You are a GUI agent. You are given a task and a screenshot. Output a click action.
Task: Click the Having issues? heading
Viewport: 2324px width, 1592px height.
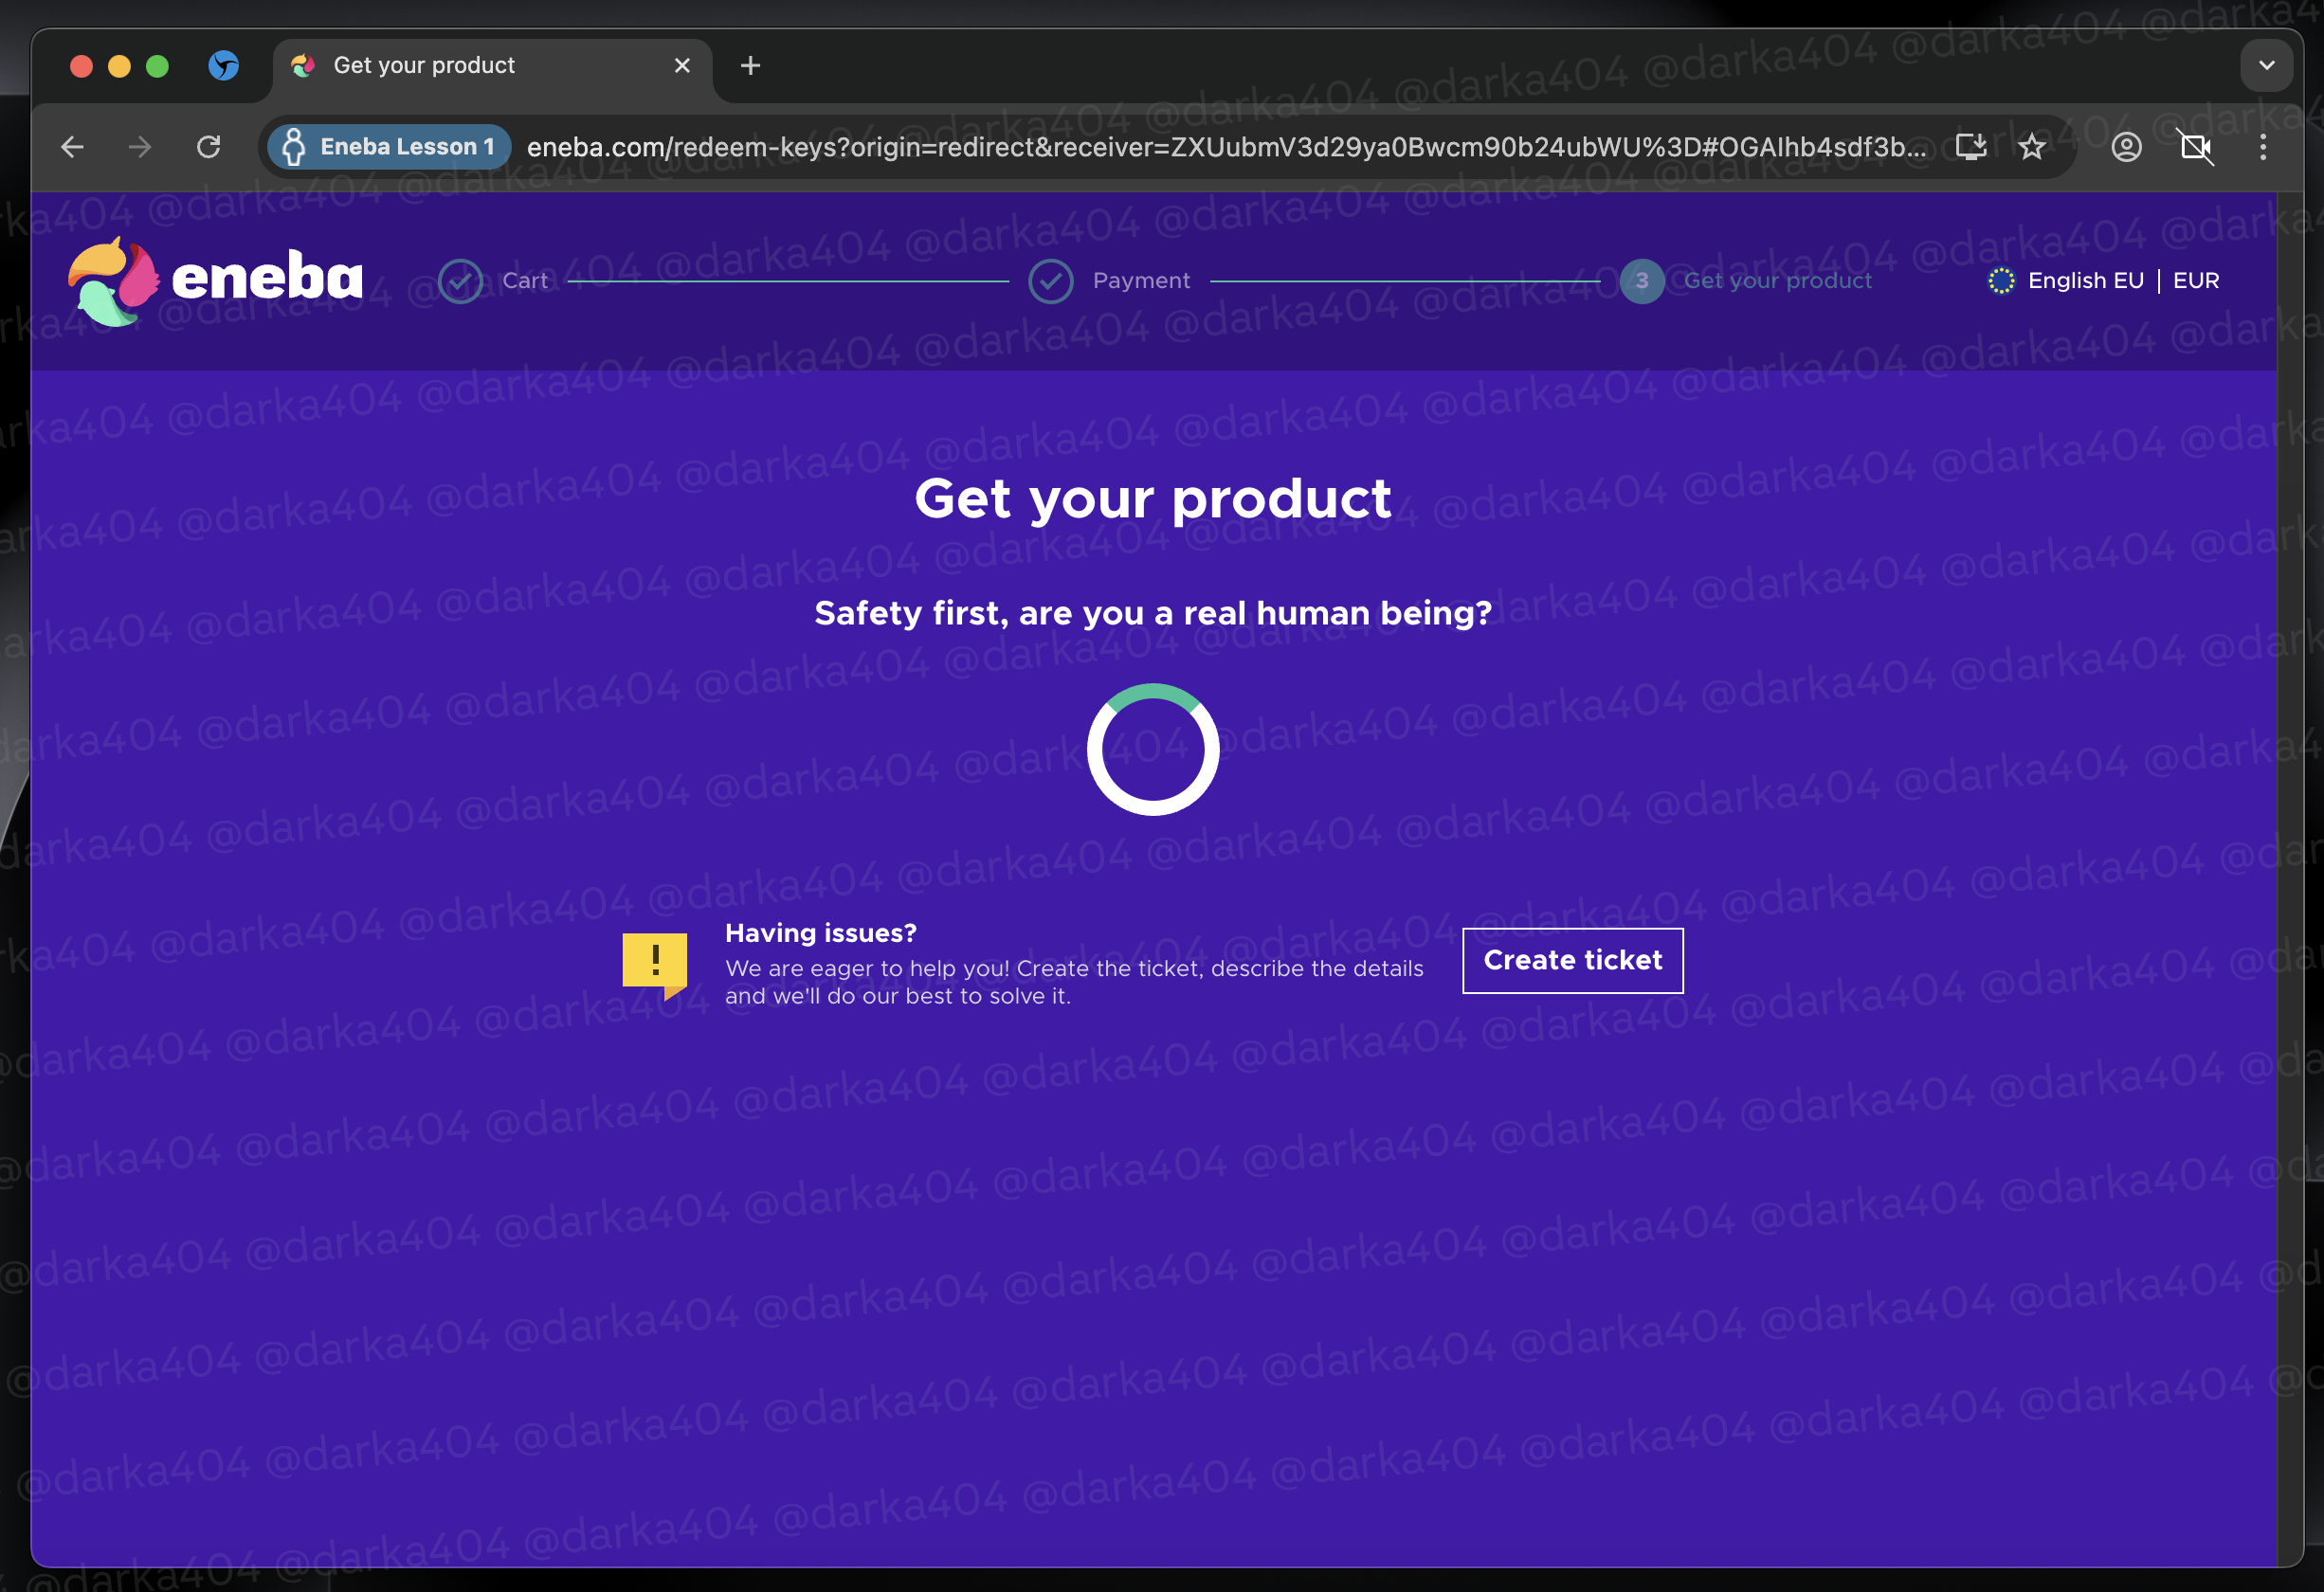(820, 933)
